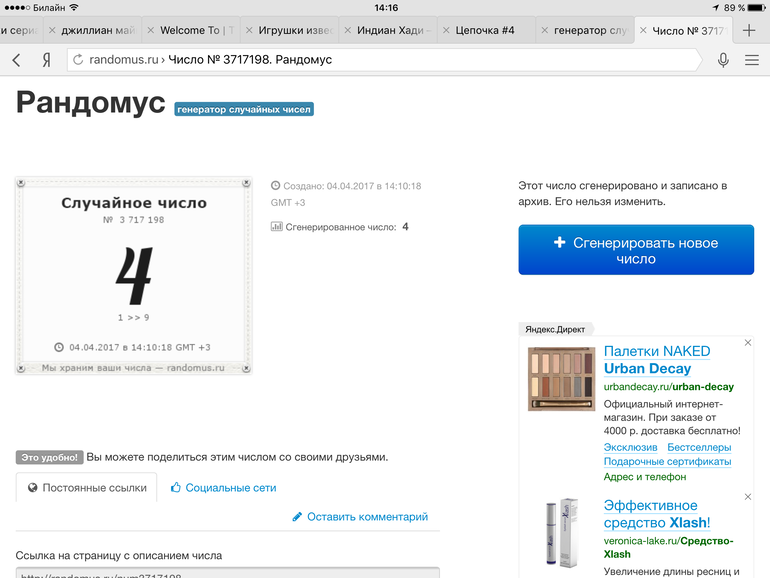Close the Xlash ad
Viewport: 770px width, 578px height.
coord(747,497)
